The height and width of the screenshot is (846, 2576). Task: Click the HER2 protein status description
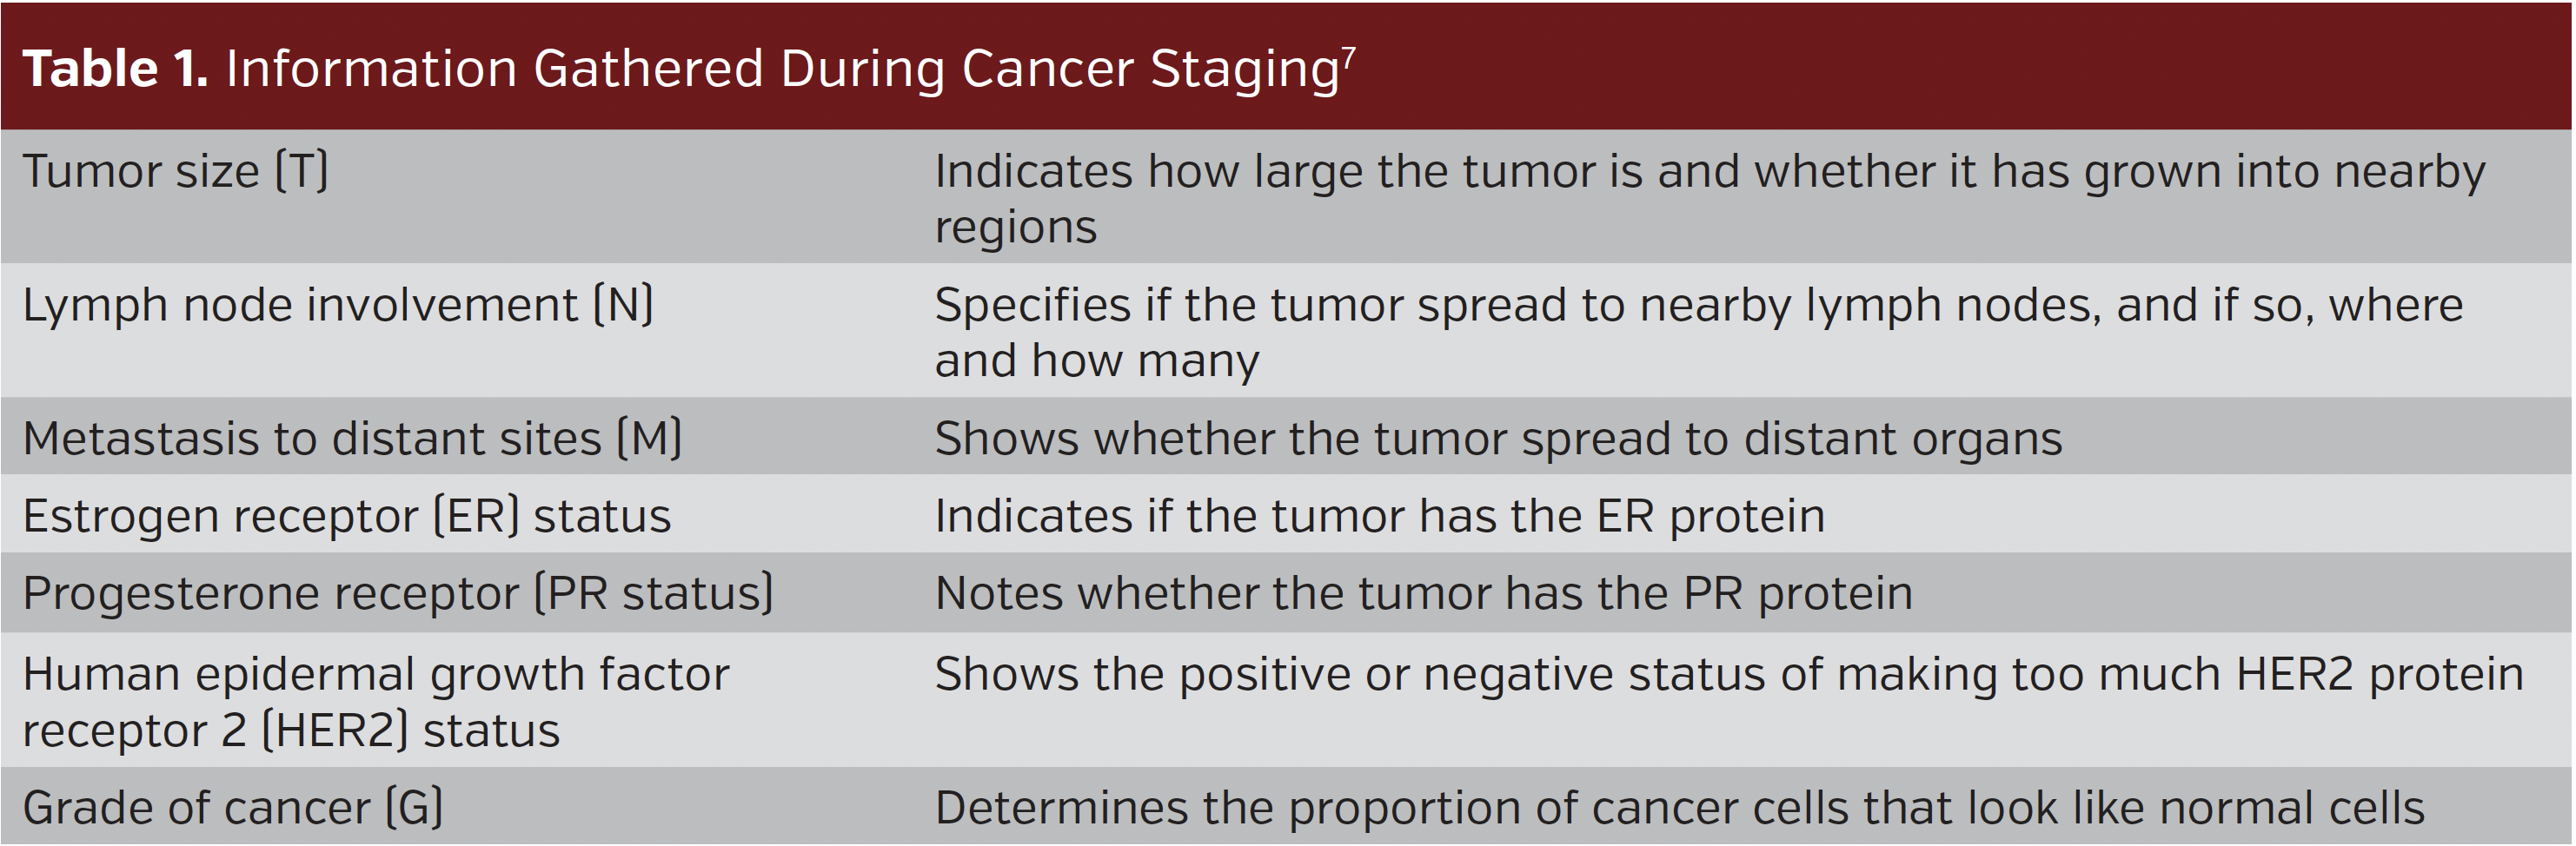pyautogui.click(x=1728, y=675)
